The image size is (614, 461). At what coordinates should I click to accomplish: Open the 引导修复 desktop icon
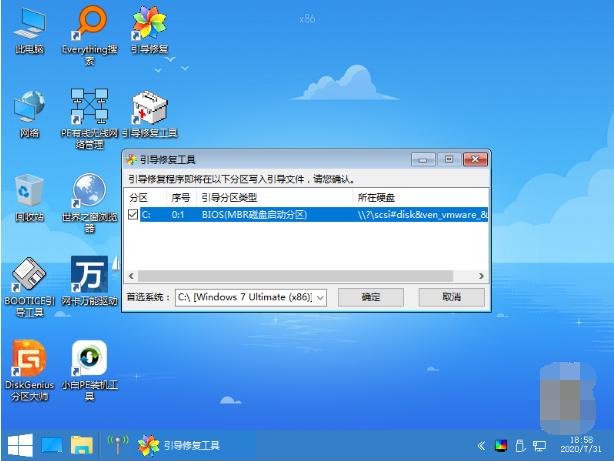(150, 24)
